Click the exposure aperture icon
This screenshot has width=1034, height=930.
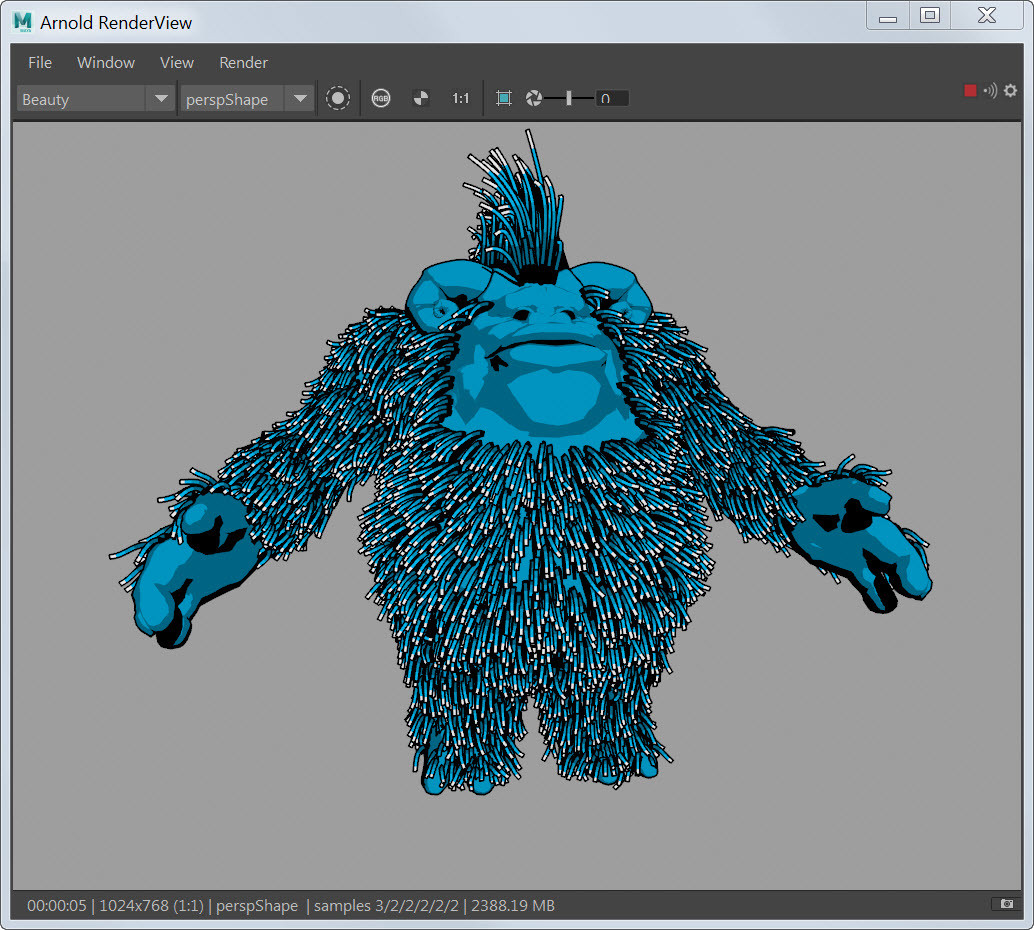(x=534, y=98)
